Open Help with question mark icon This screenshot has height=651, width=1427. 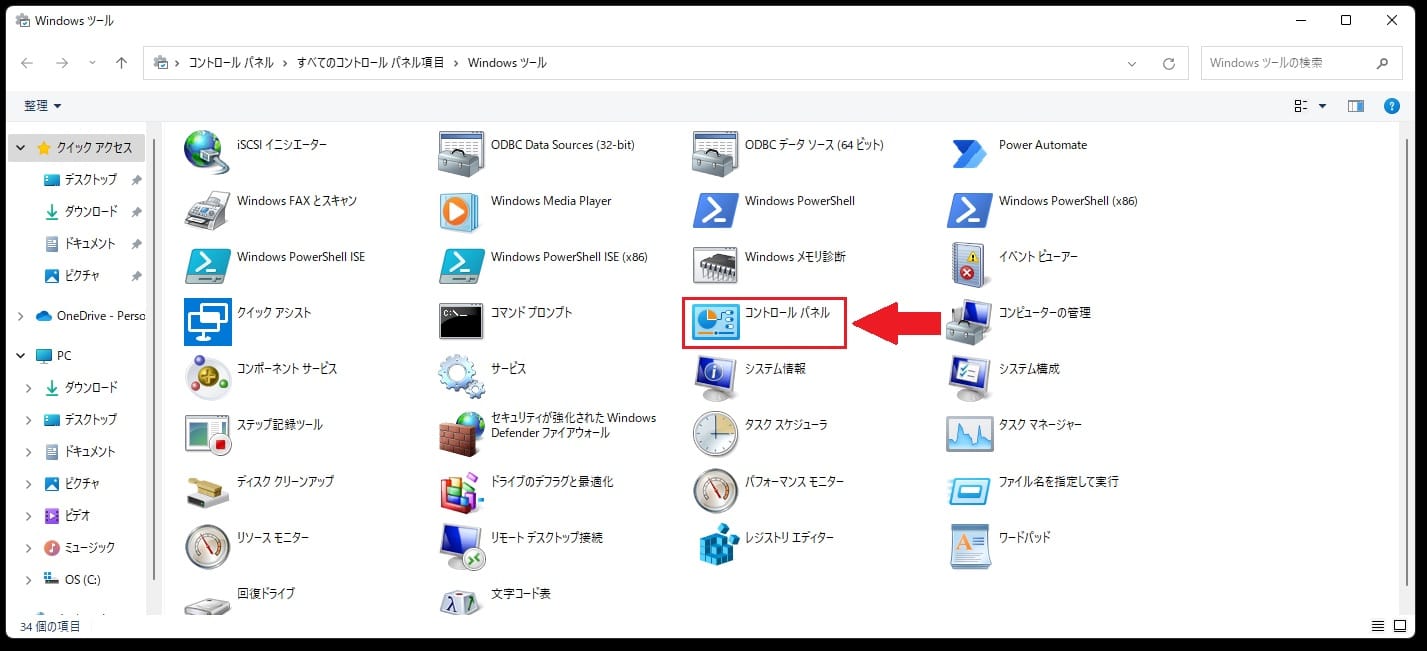(1391, 106)
